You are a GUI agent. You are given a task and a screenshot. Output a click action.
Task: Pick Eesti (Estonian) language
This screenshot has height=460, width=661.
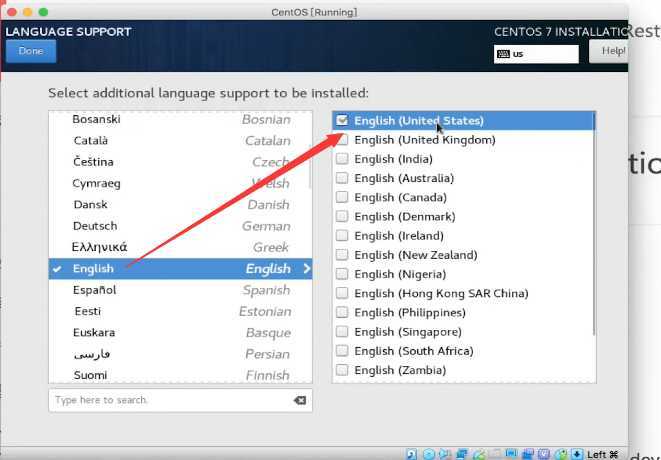(x=180, y=311)
